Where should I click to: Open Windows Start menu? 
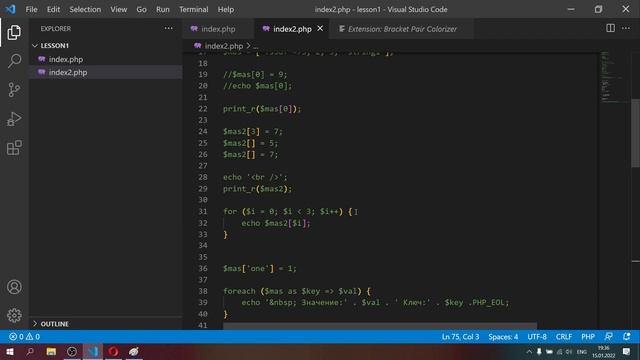pos(9,351)
